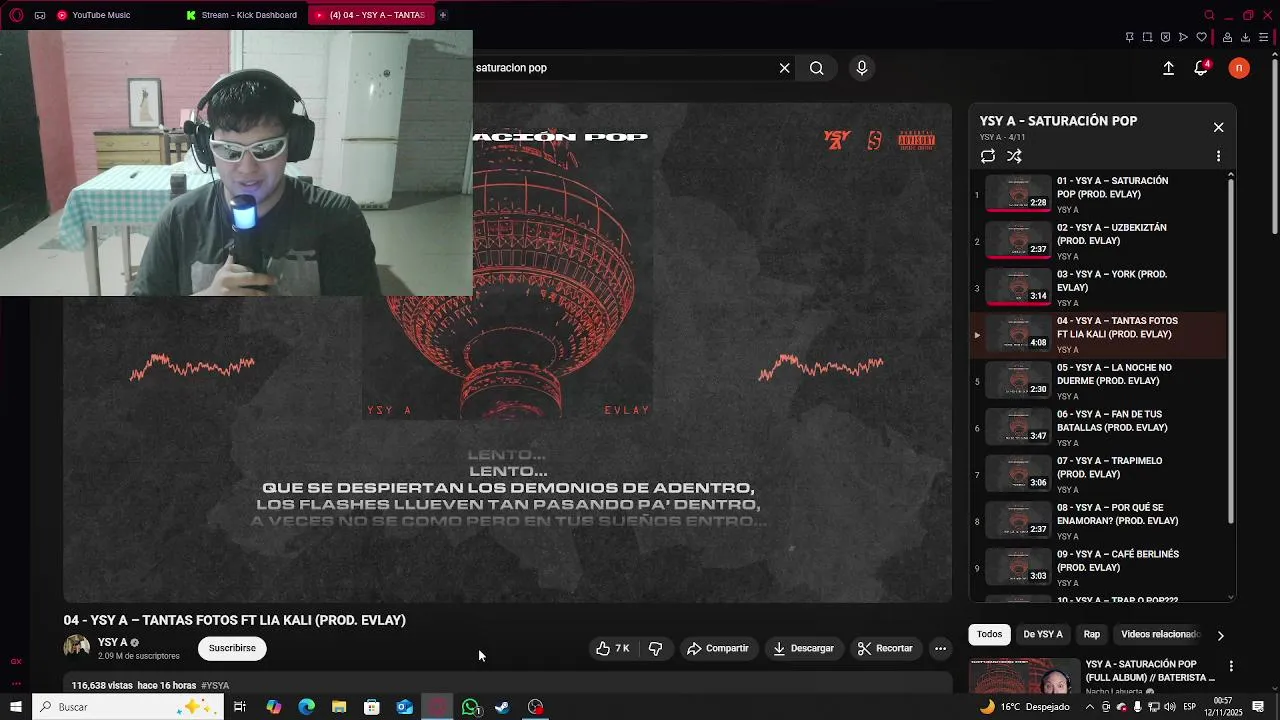
Task: Click the Compartir share button
Action: coord(717,648)
